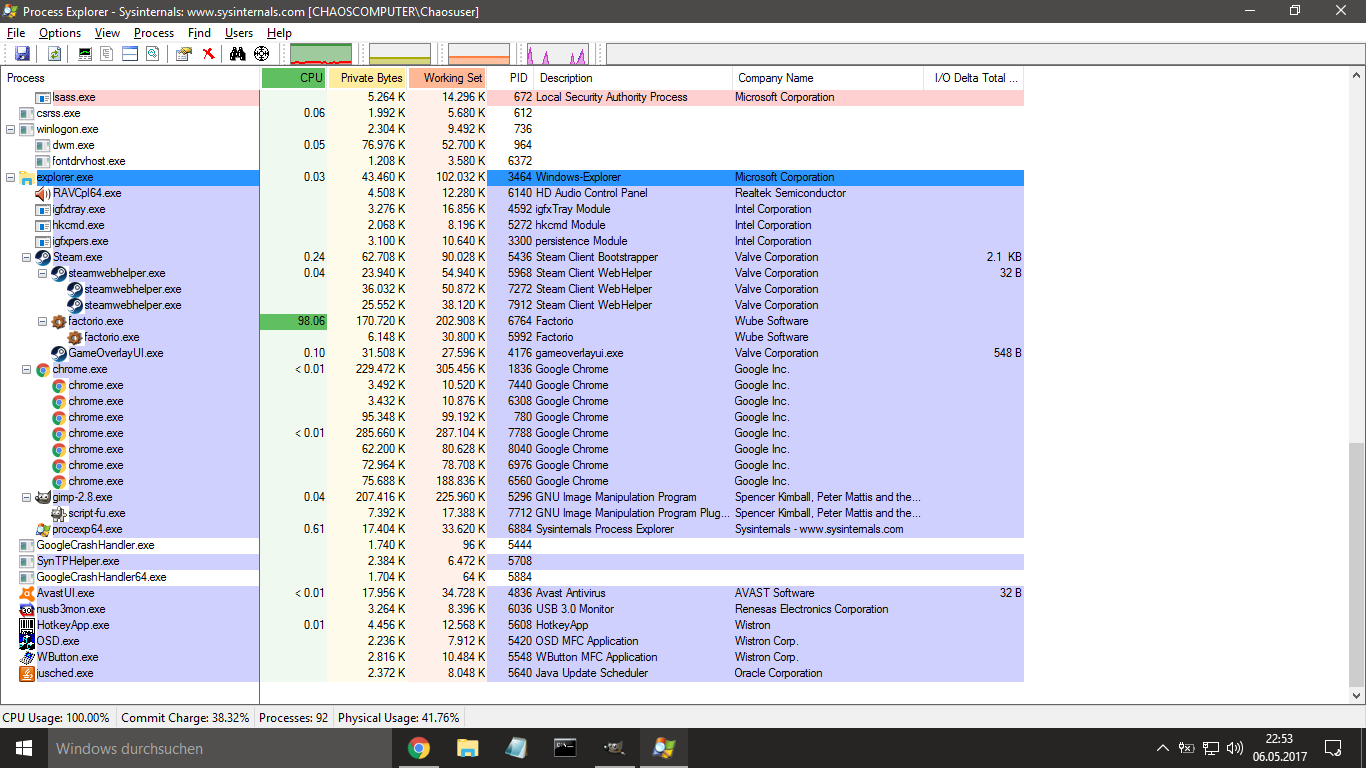Open the notification center icon

tap(1333, 748)
